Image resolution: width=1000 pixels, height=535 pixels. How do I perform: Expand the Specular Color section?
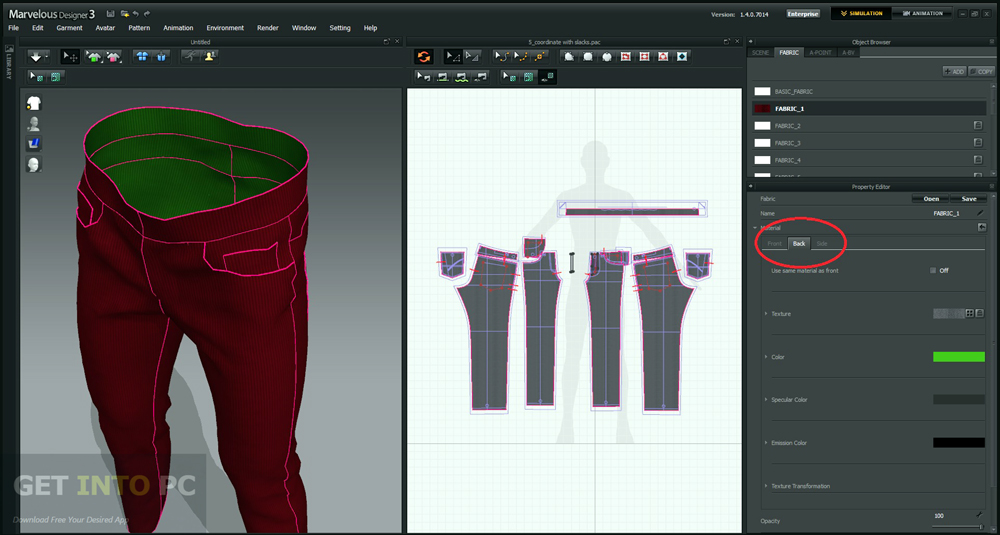766,400
